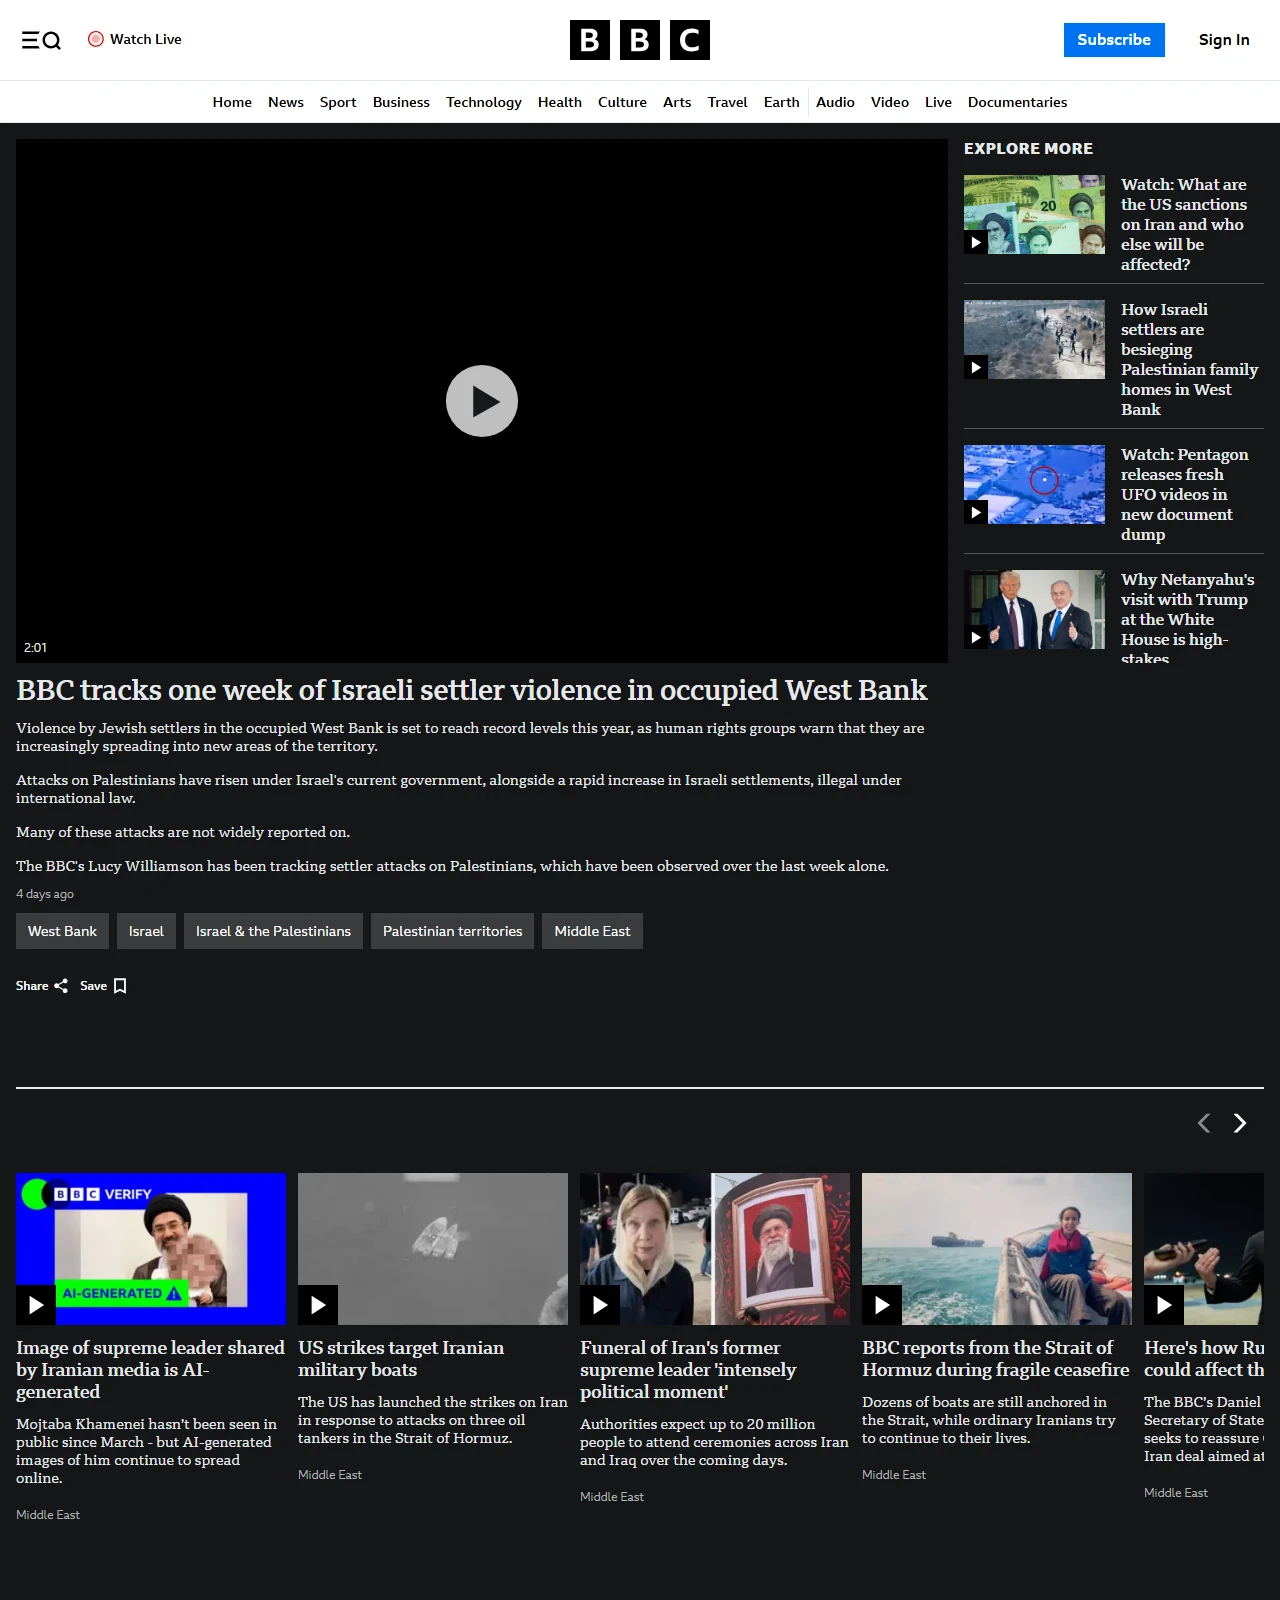Viewport: 1280px width, 1600px height.
Task: Open headline 'Watch: What are the US sanctions'
Action: (1184, 224)
